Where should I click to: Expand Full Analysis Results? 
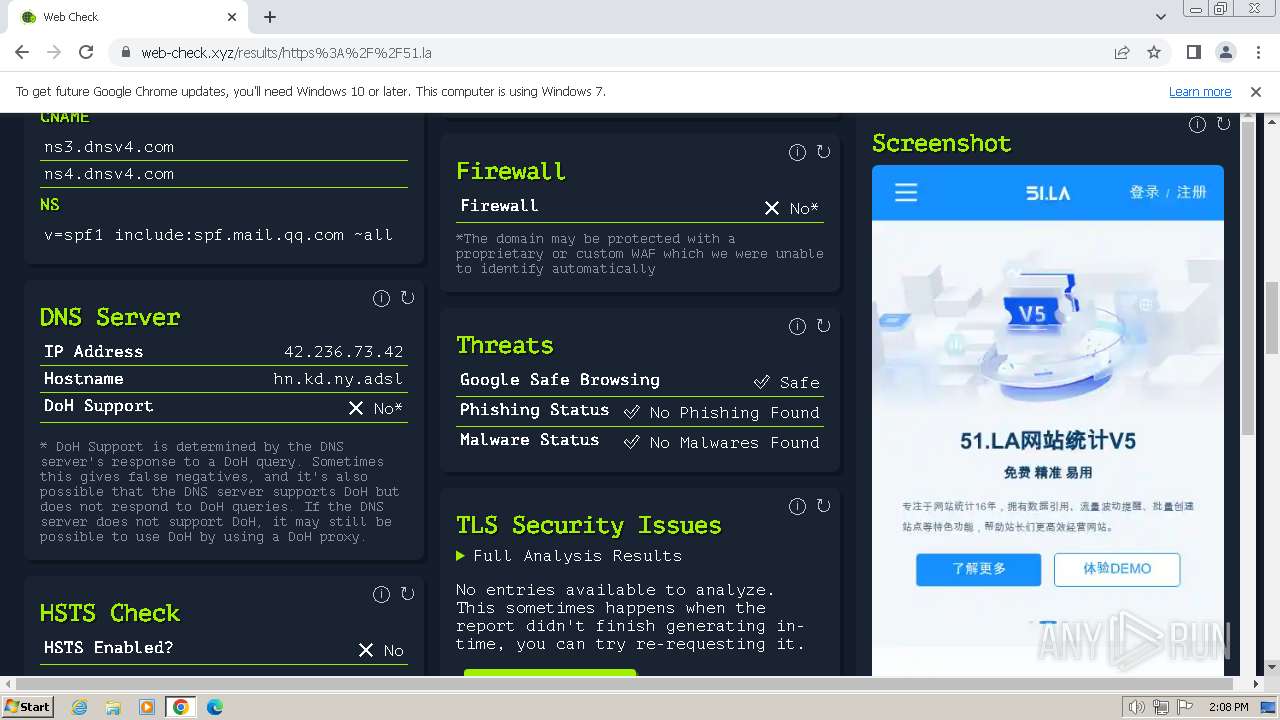click(x=569, y=556)
